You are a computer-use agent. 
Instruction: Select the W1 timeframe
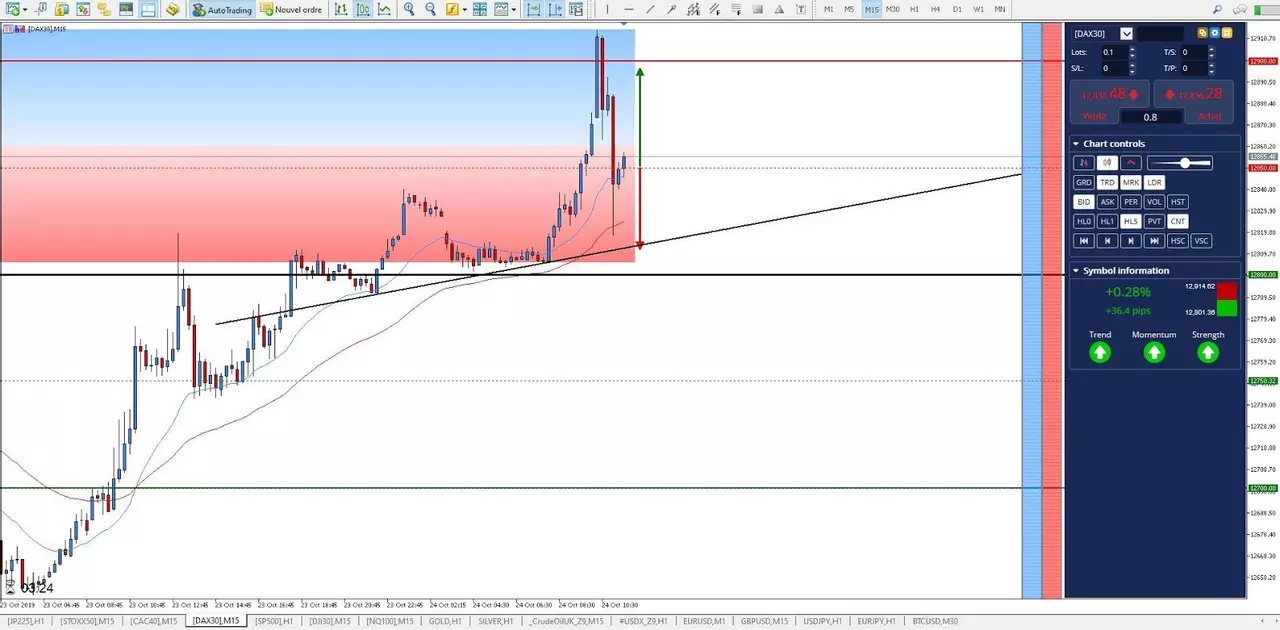(978, 9)
